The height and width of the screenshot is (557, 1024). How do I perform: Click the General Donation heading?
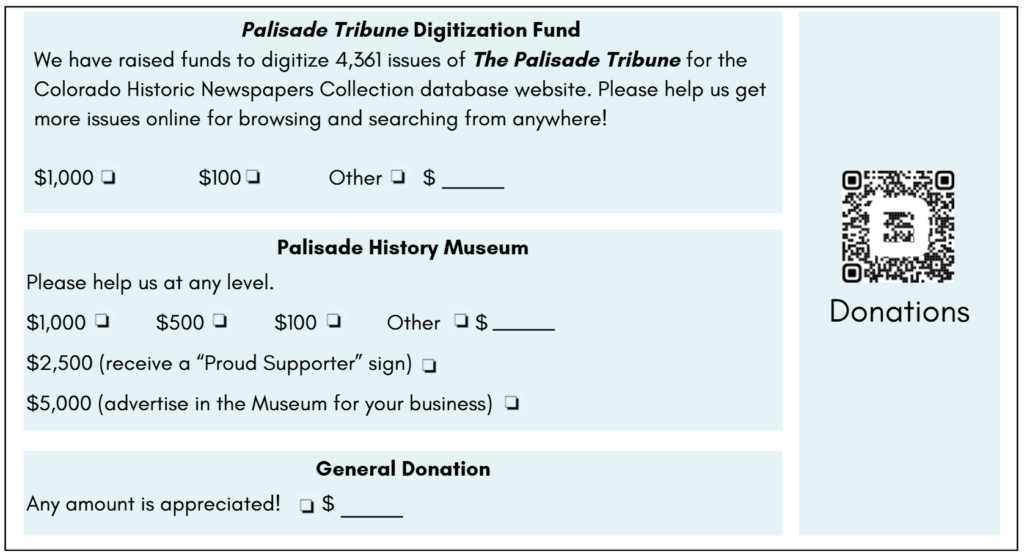403,469
